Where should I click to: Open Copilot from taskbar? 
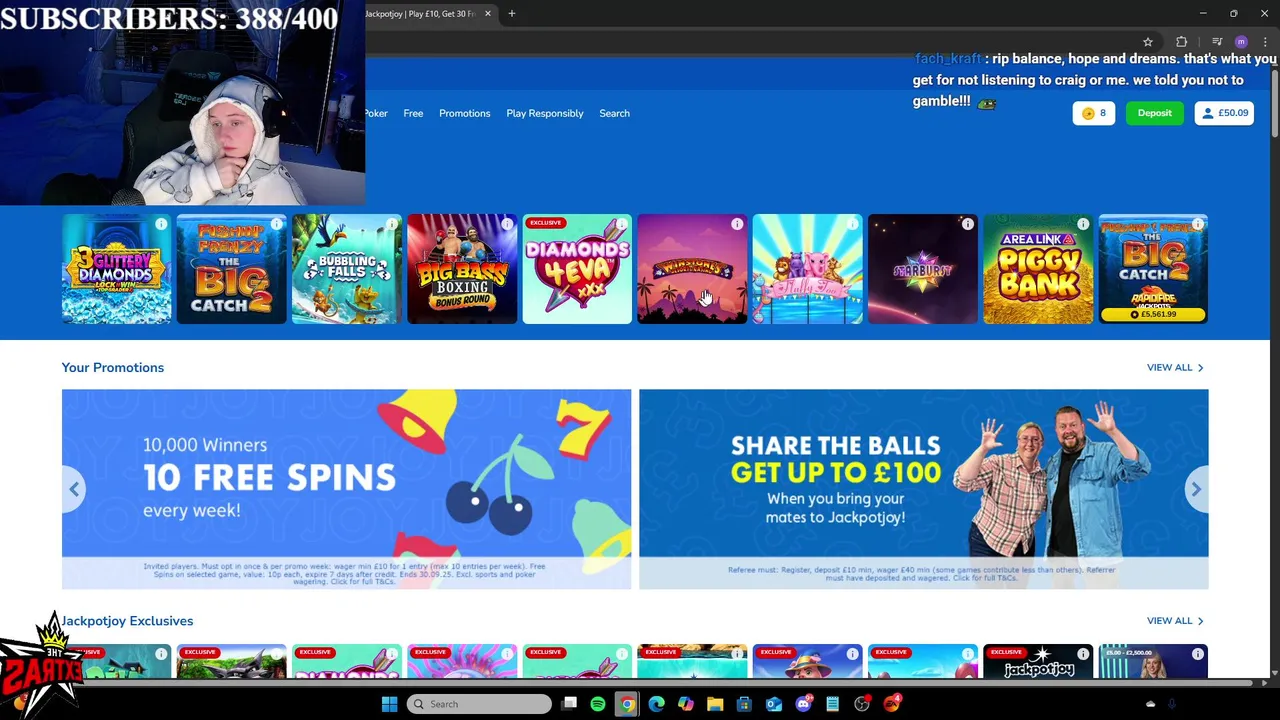point(685,704)
